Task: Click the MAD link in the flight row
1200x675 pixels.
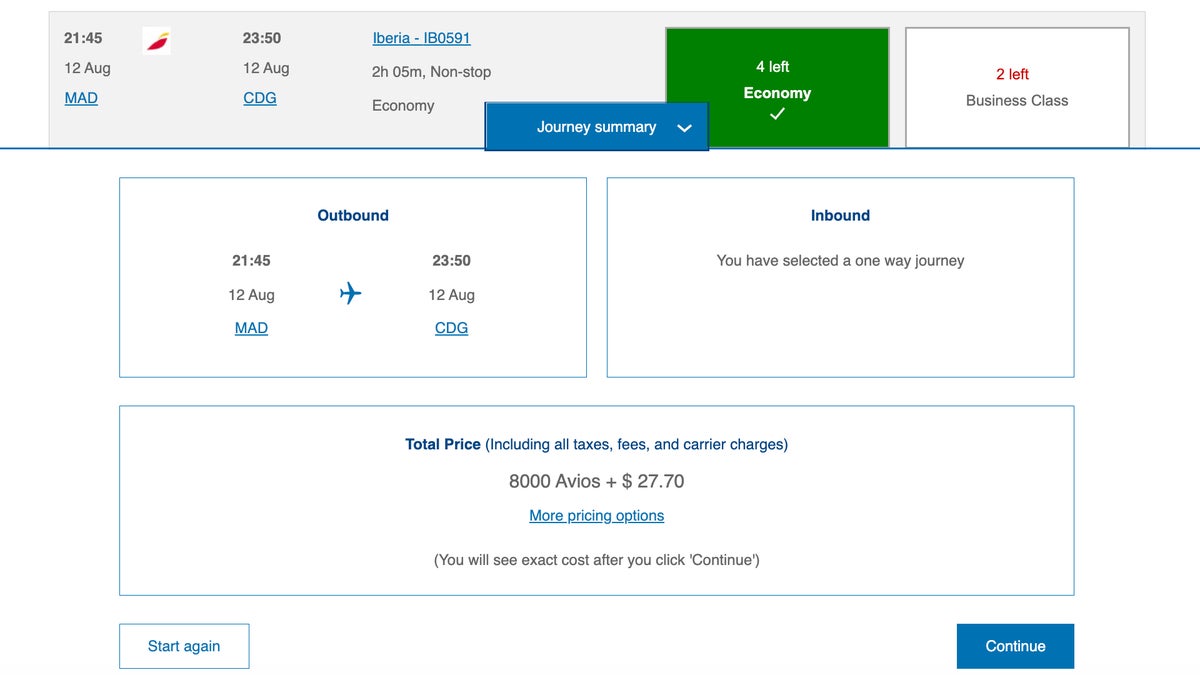Action: 81,97
